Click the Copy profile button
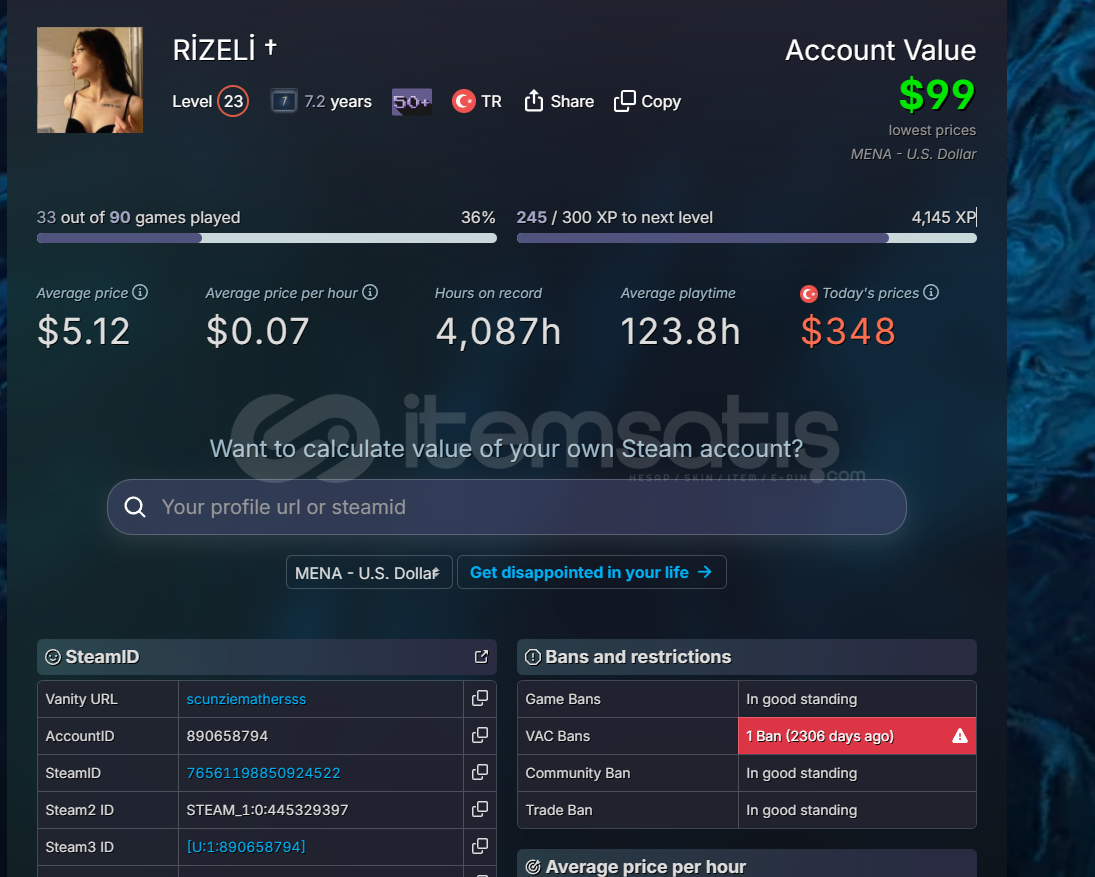The width and height of the screenshot is (1095, 877). pyautogui.click(x=647, y=101)
